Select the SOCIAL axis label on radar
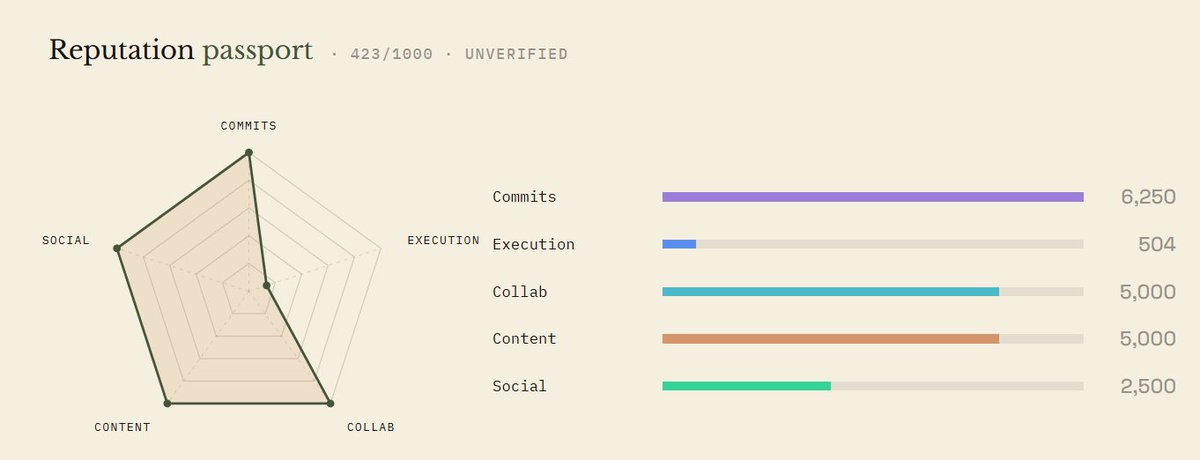Viewport: 1200px width, 460px height. point(66,240)
